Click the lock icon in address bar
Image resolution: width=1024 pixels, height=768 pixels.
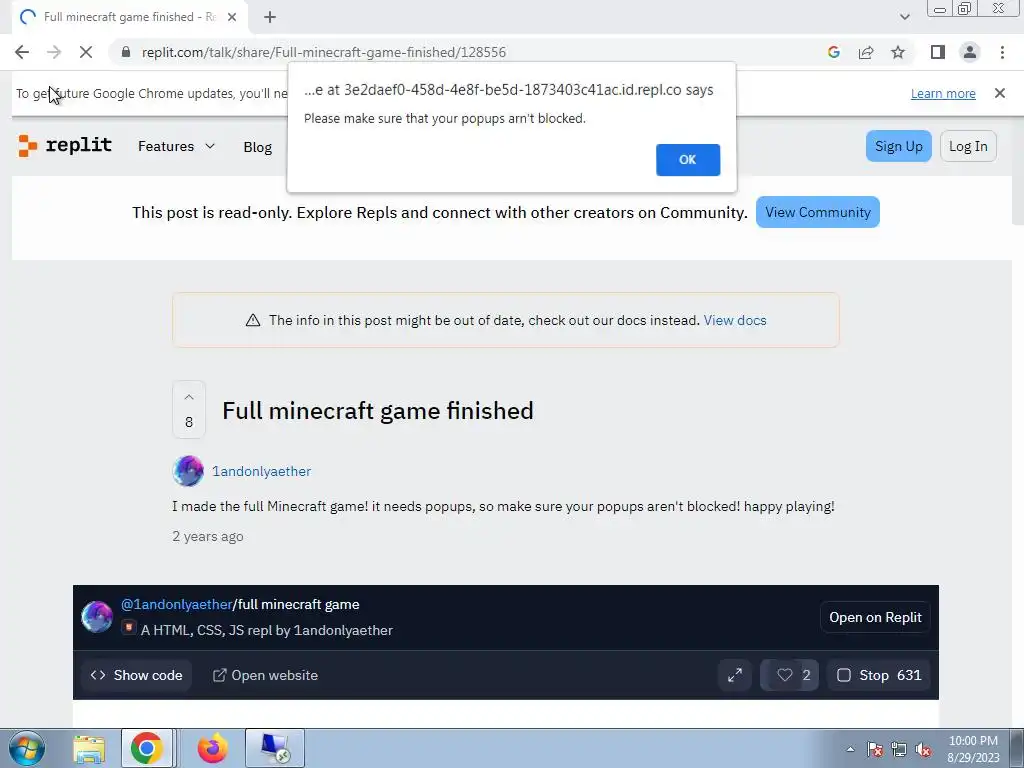coord(125,52)
